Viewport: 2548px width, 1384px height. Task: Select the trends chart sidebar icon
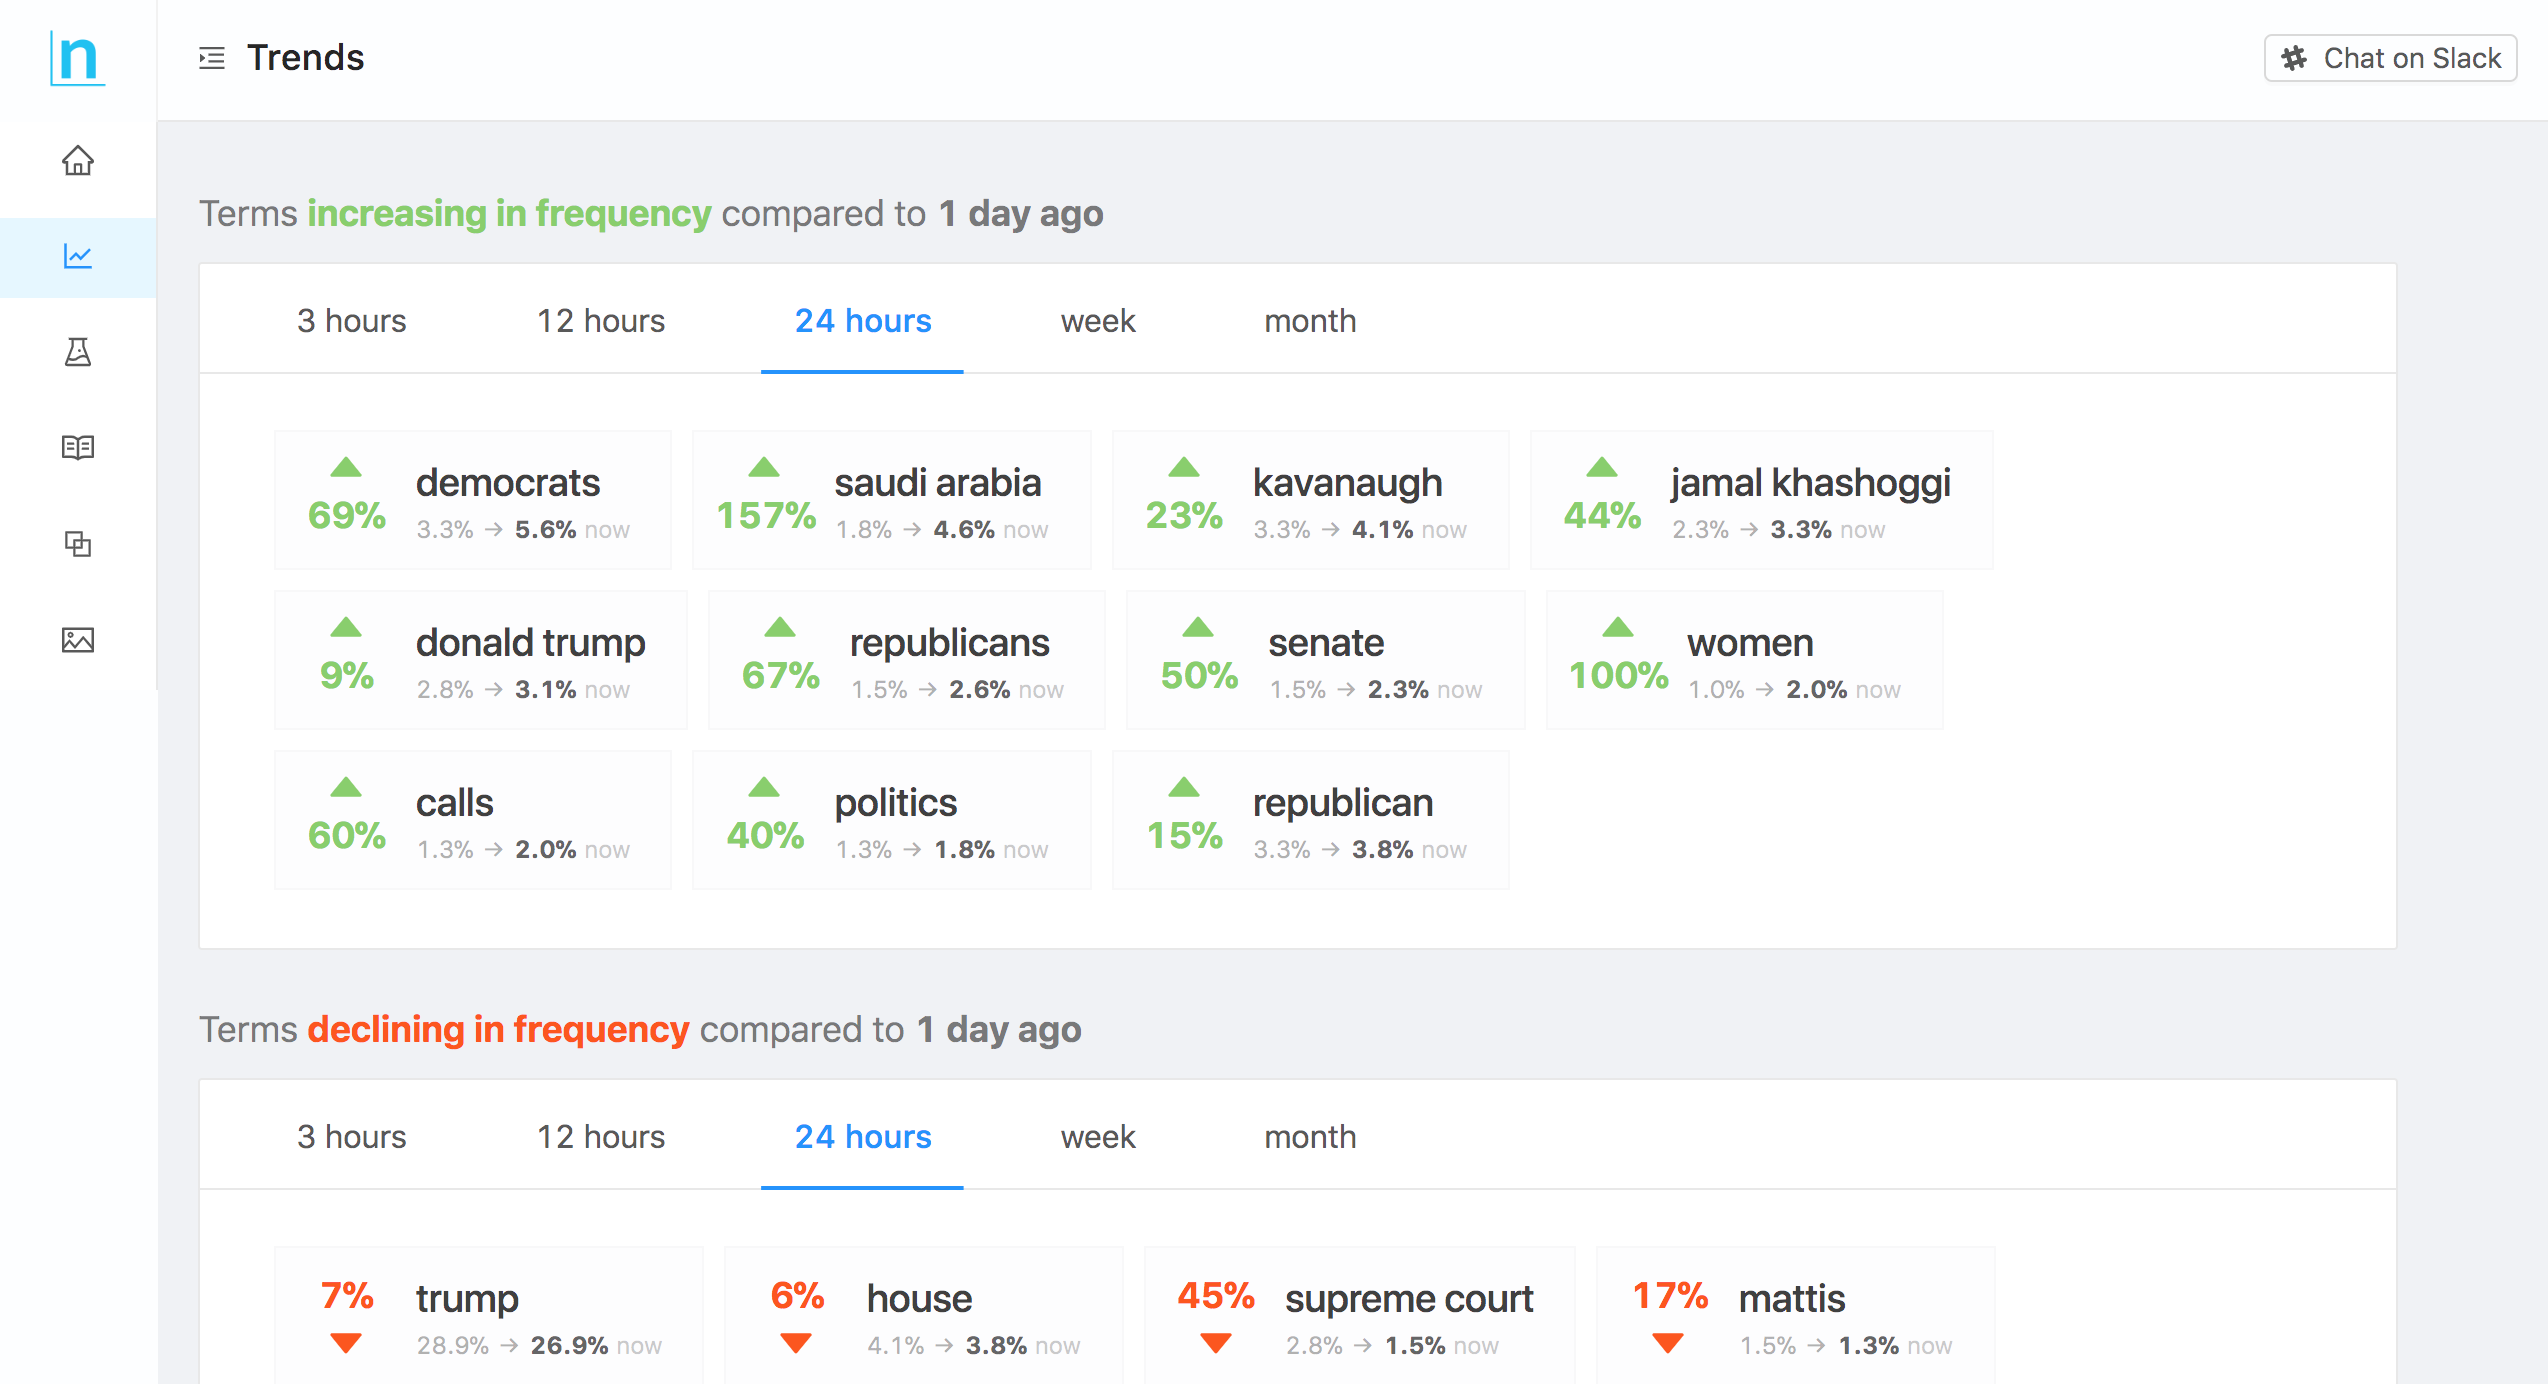pyautogui.click(x=78, y=257)
